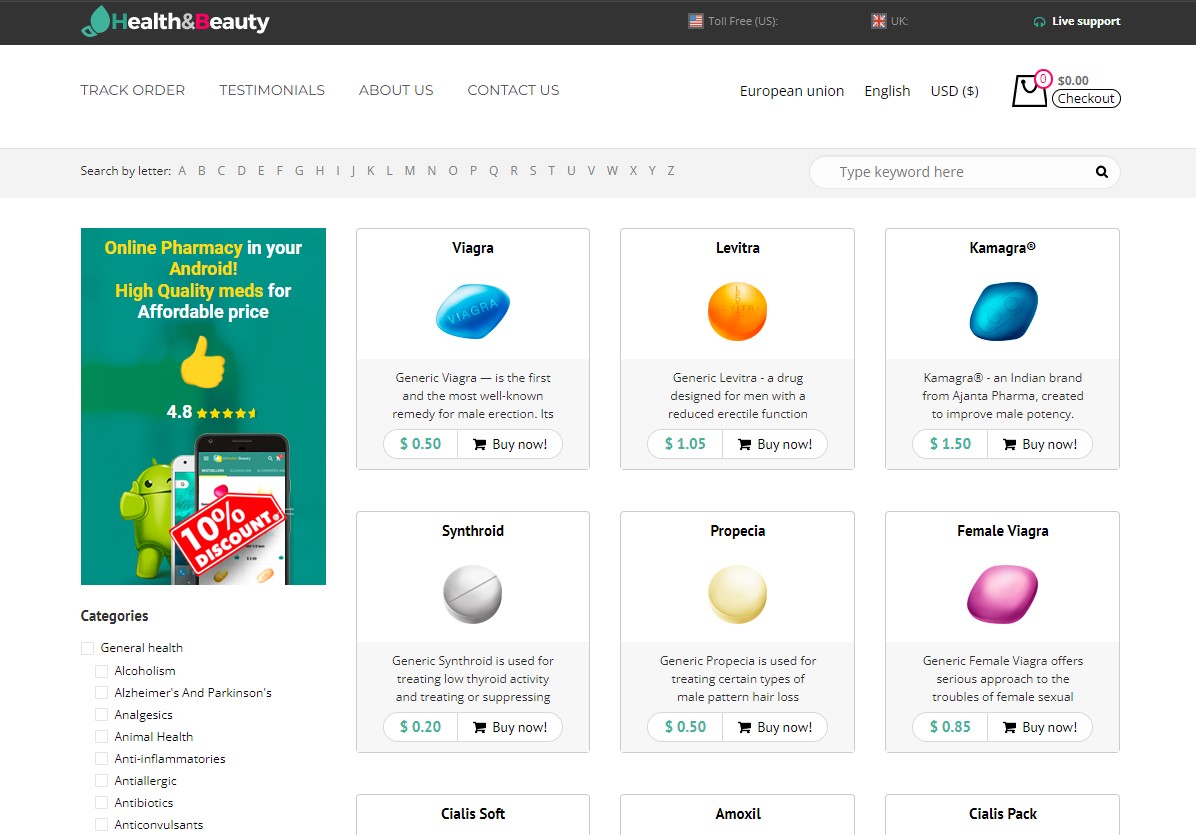Tick the Anti-inflammatories checkbox
The height and width of the screenshot is (835, 1196).
(x=101, y=759)
